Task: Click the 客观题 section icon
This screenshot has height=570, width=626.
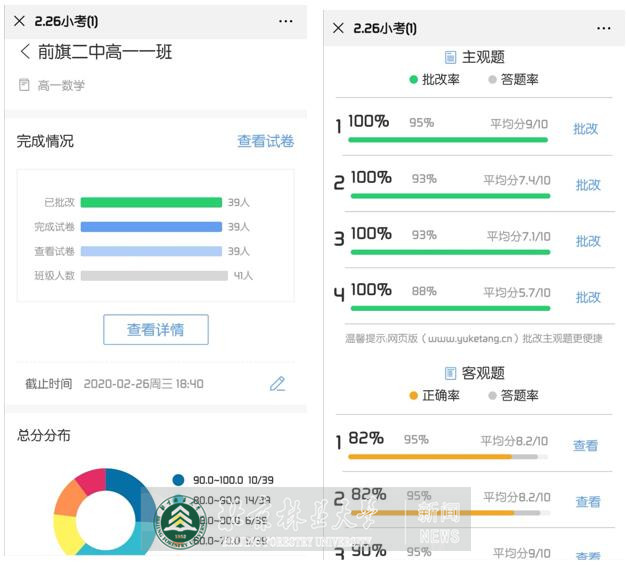Action: pyautogui.click(x=450, y=373)
